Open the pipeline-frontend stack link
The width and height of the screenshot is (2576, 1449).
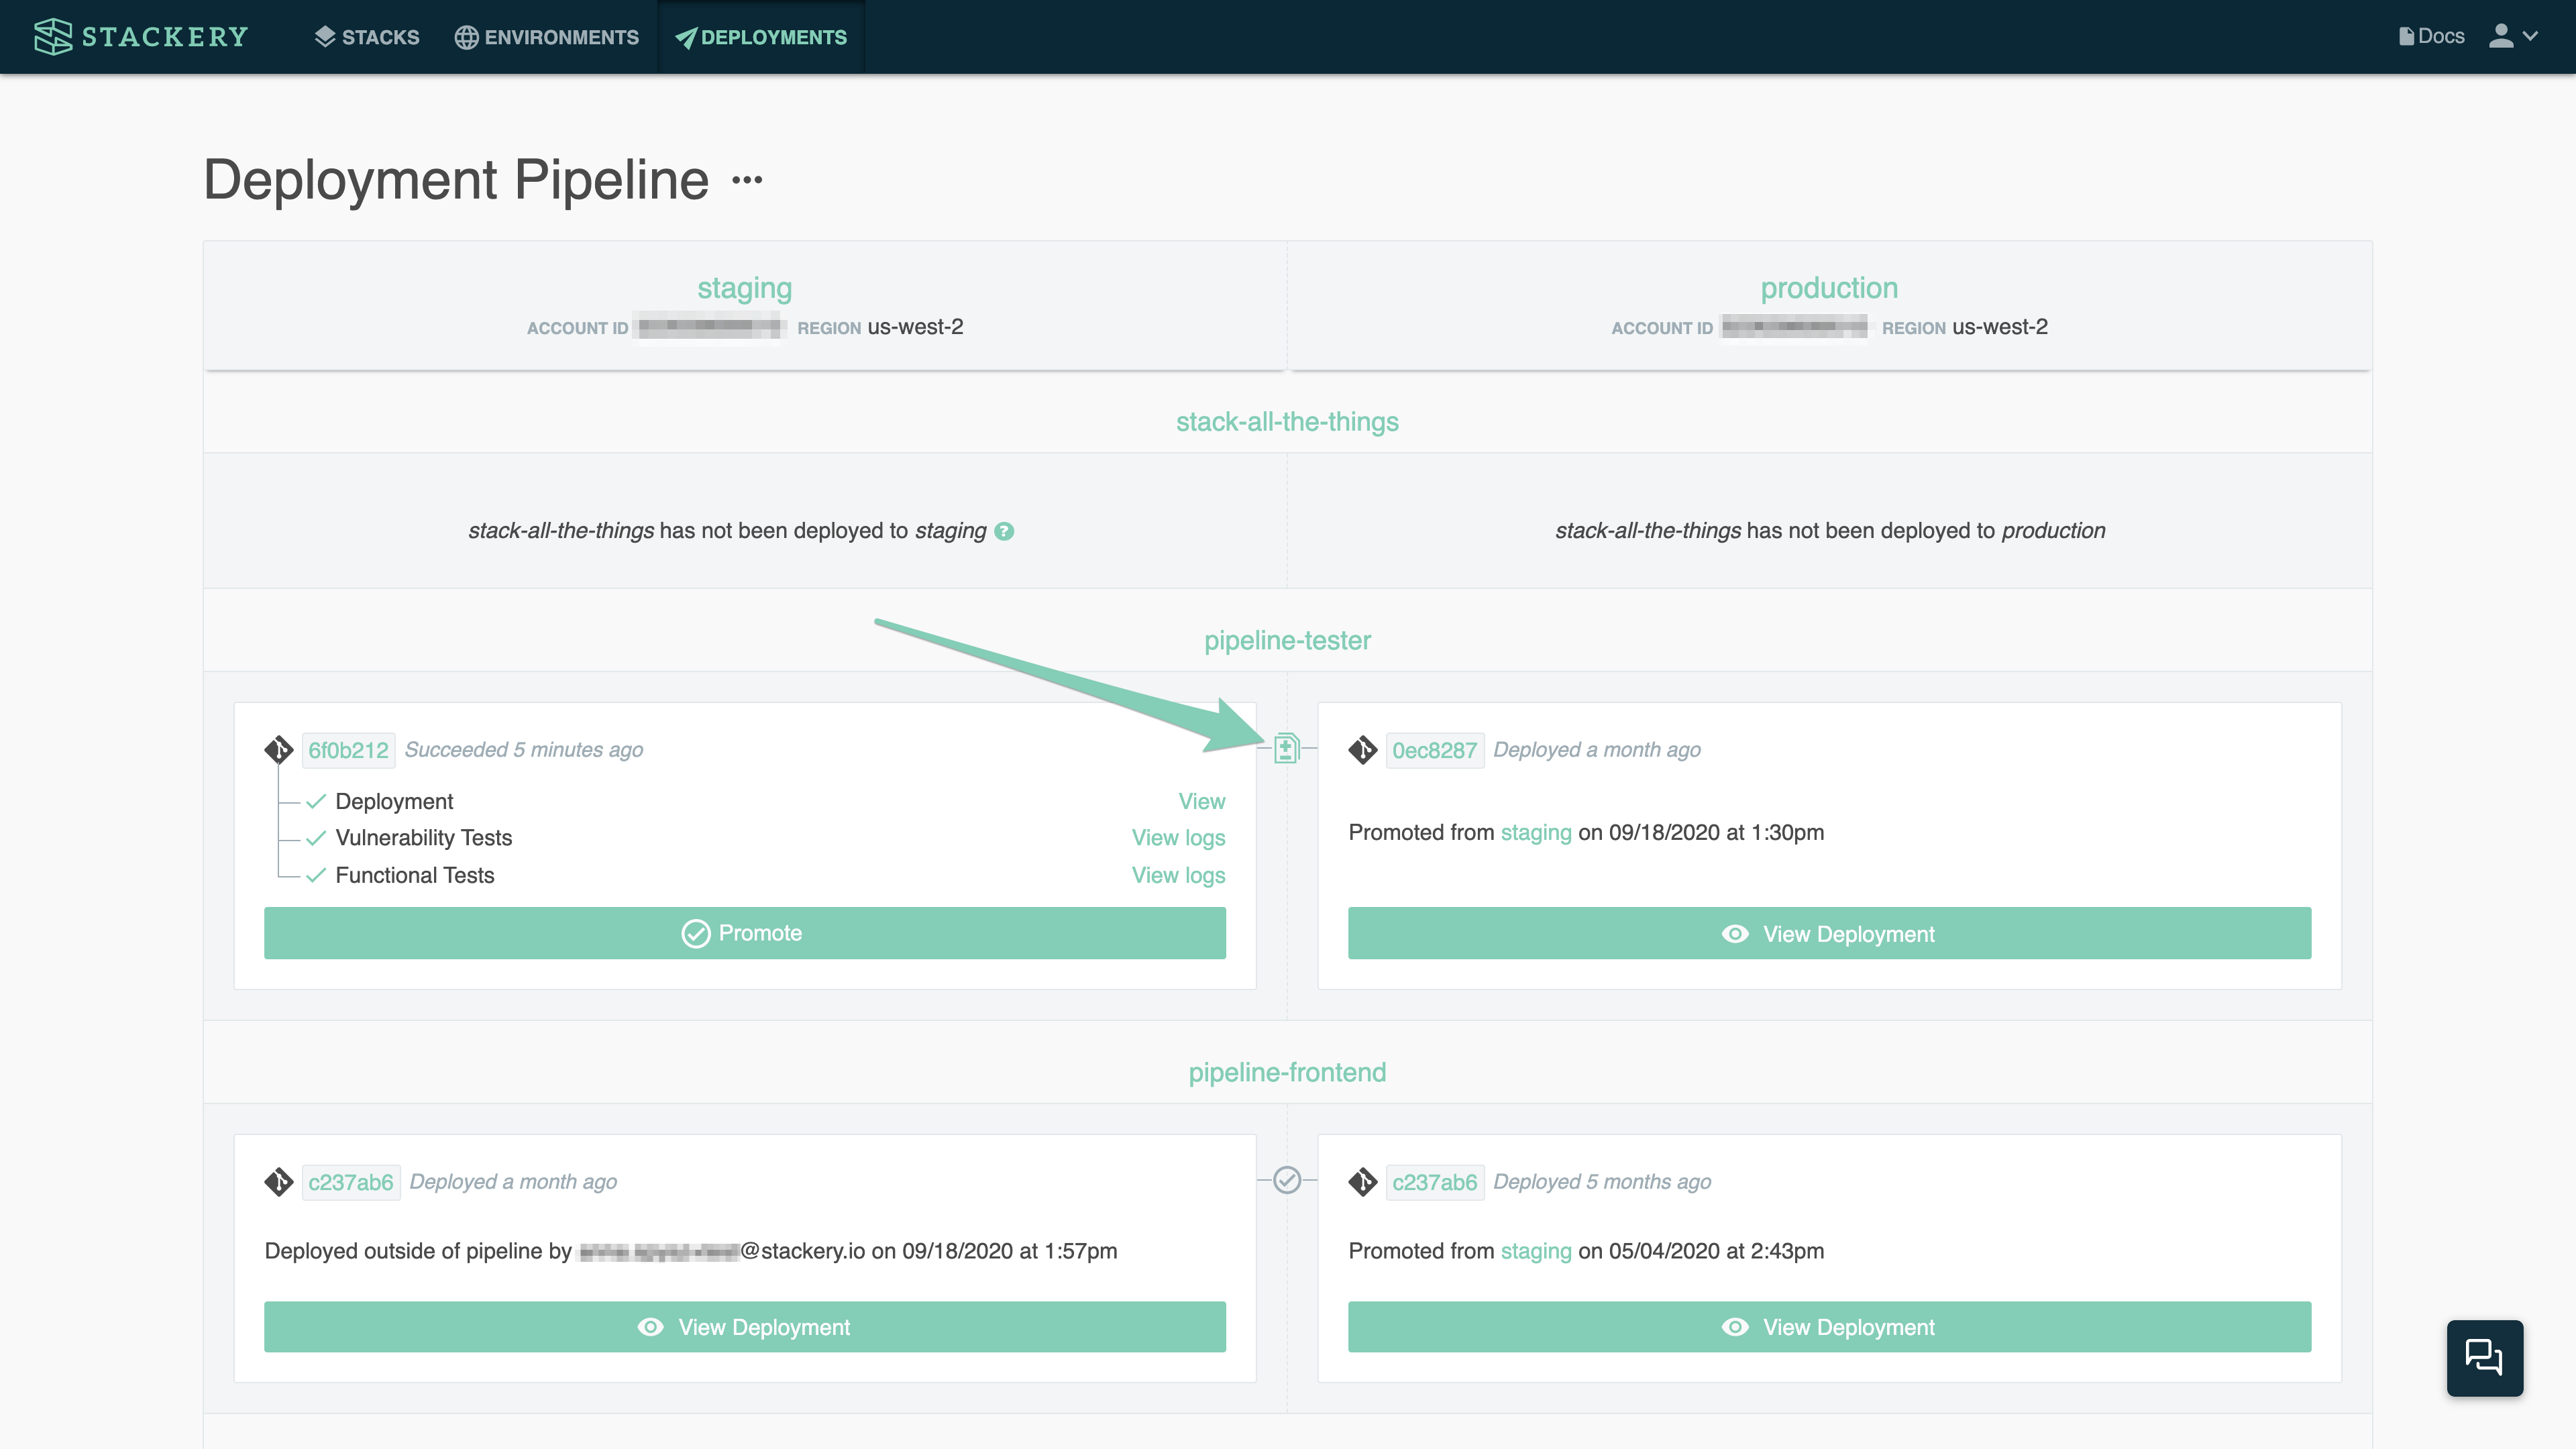click(1287, 1072)
